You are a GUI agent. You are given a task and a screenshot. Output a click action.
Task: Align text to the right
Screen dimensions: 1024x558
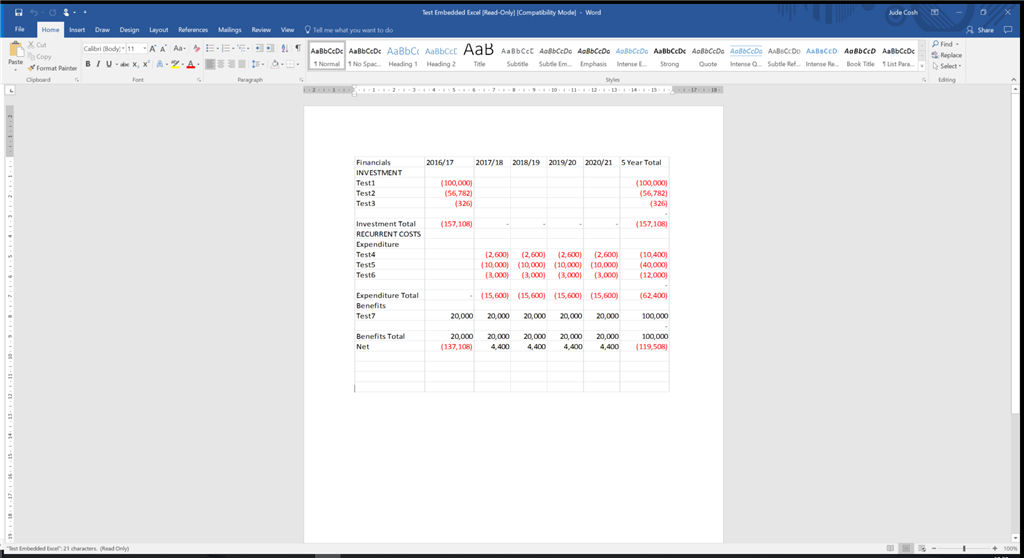pos(231,64)
